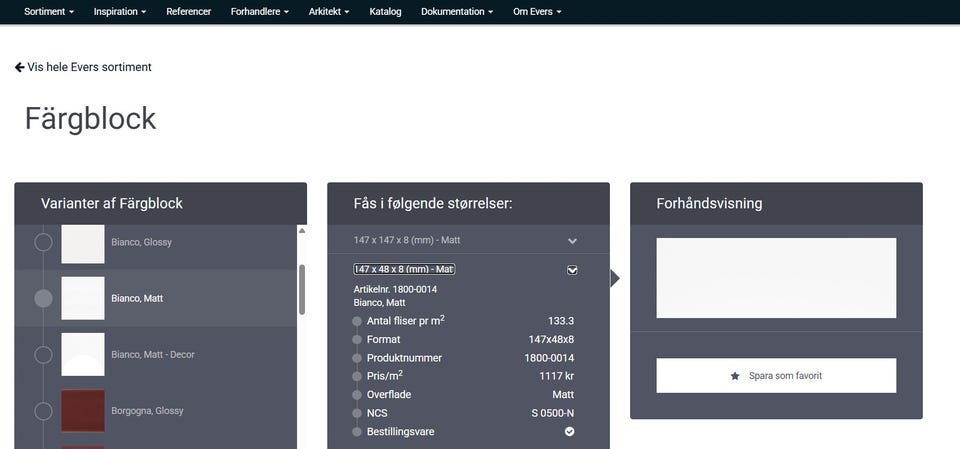This screenshot has height=449, width=960.
Task: Click the Färgblock page heading
Action: point(91,119)
